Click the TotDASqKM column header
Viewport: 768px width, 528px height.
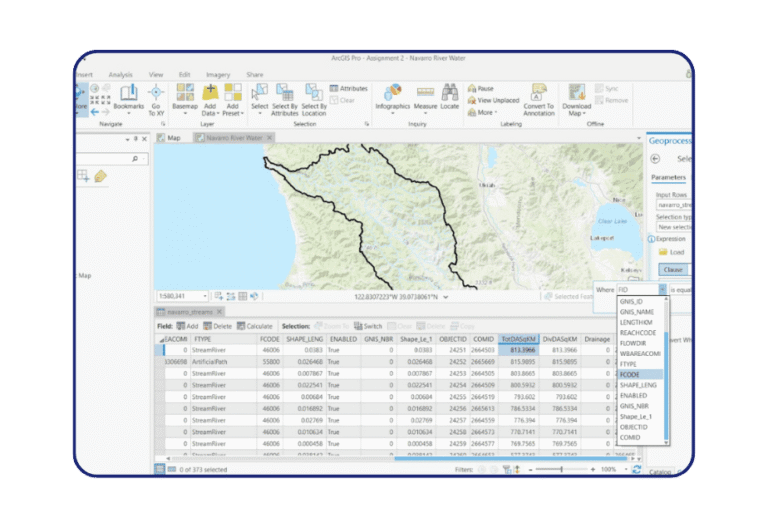pos(519,339)
